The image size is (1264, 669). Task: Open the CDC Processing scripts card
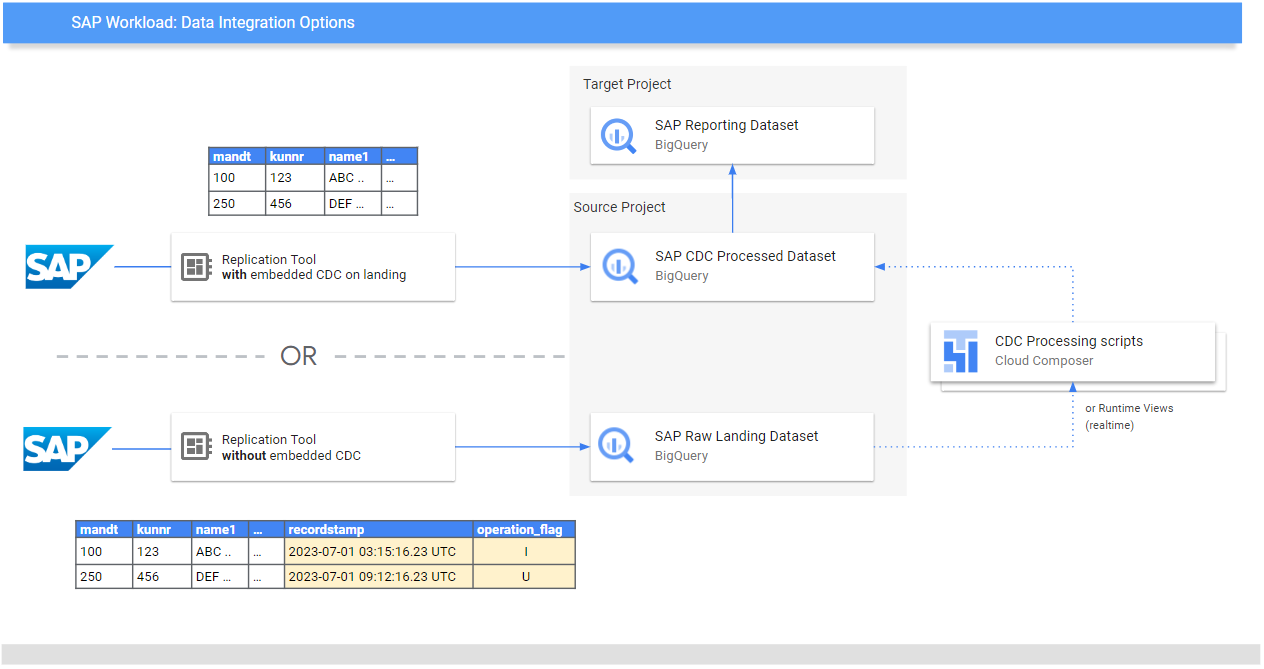[1073, 352]
